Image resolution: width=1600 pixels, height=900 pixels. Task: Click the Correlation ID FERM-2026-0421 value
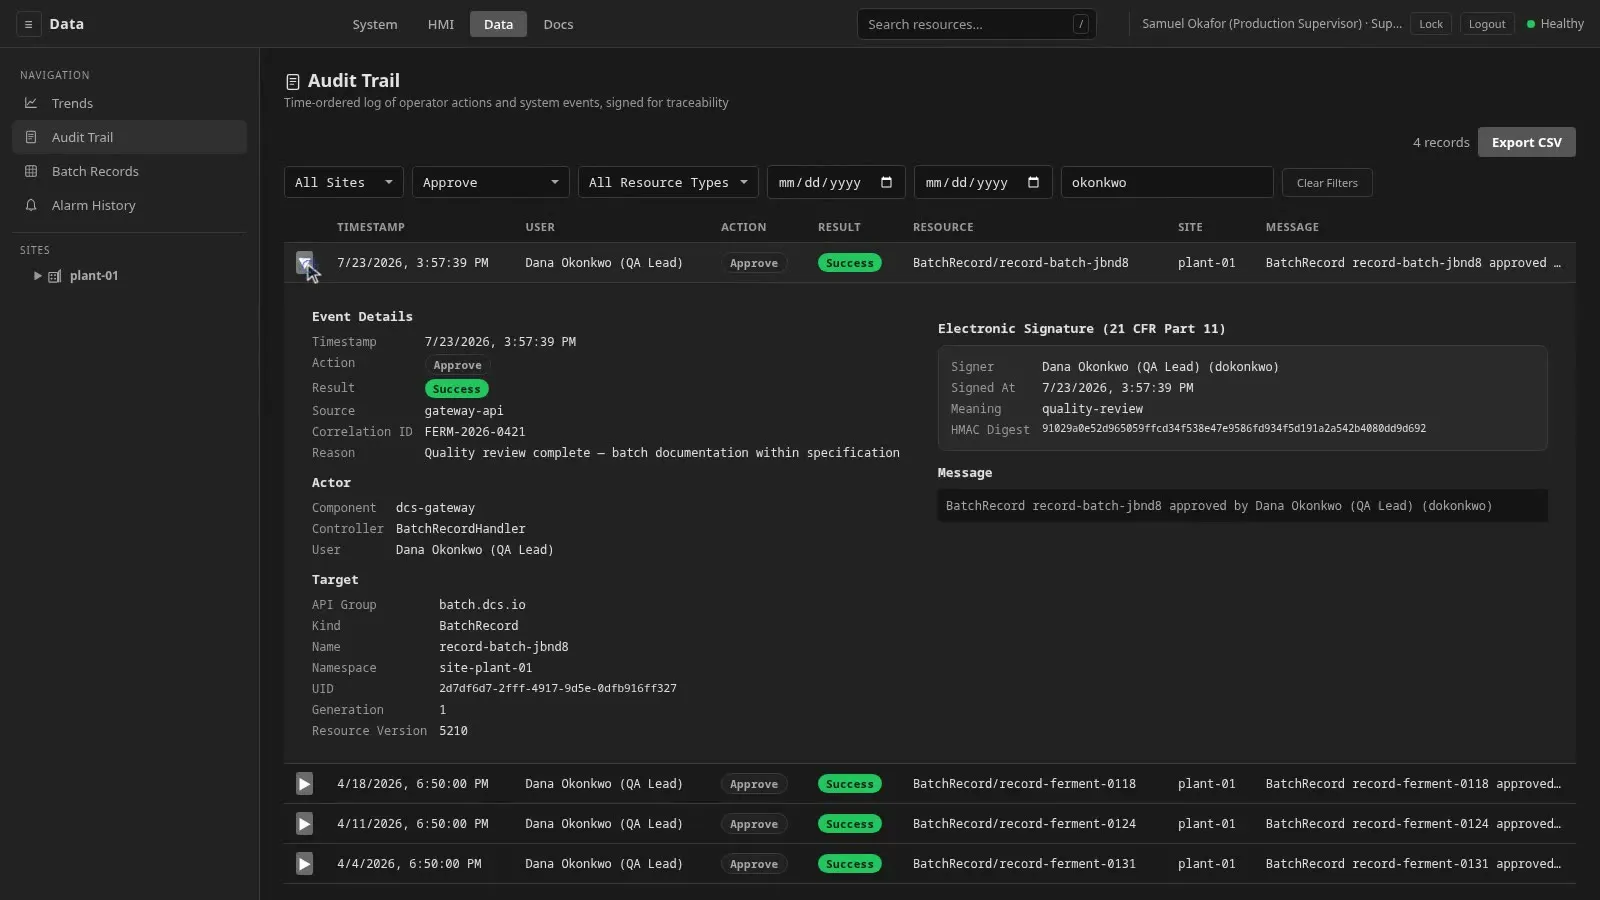click(x=475, y=432)
